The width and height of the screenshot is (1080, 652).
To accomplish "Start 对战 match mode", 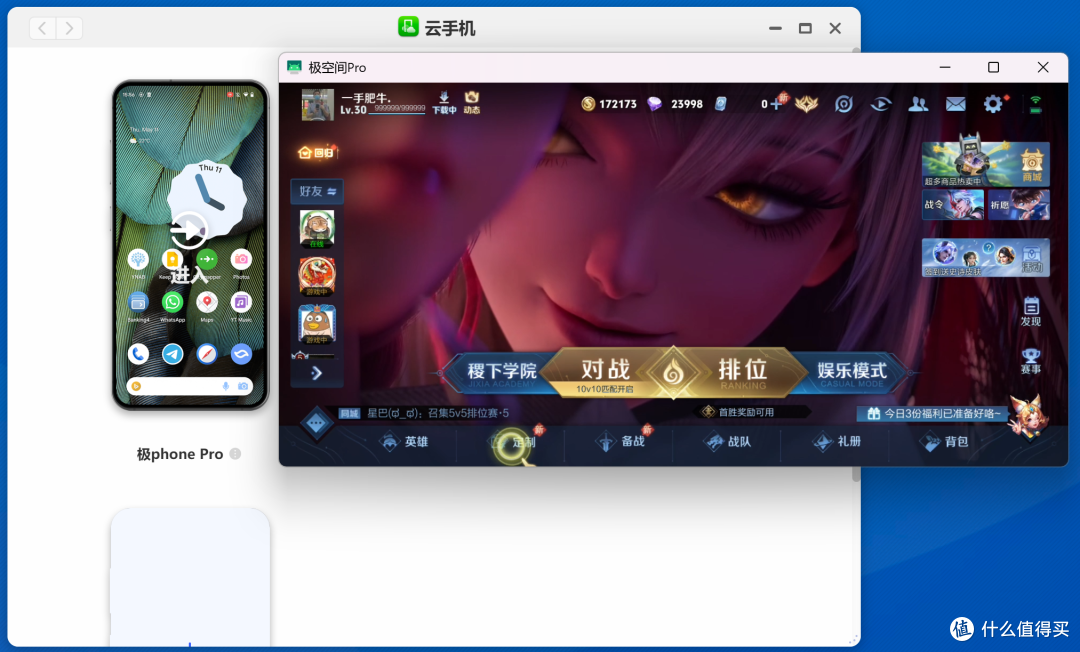I will [605, 372].
